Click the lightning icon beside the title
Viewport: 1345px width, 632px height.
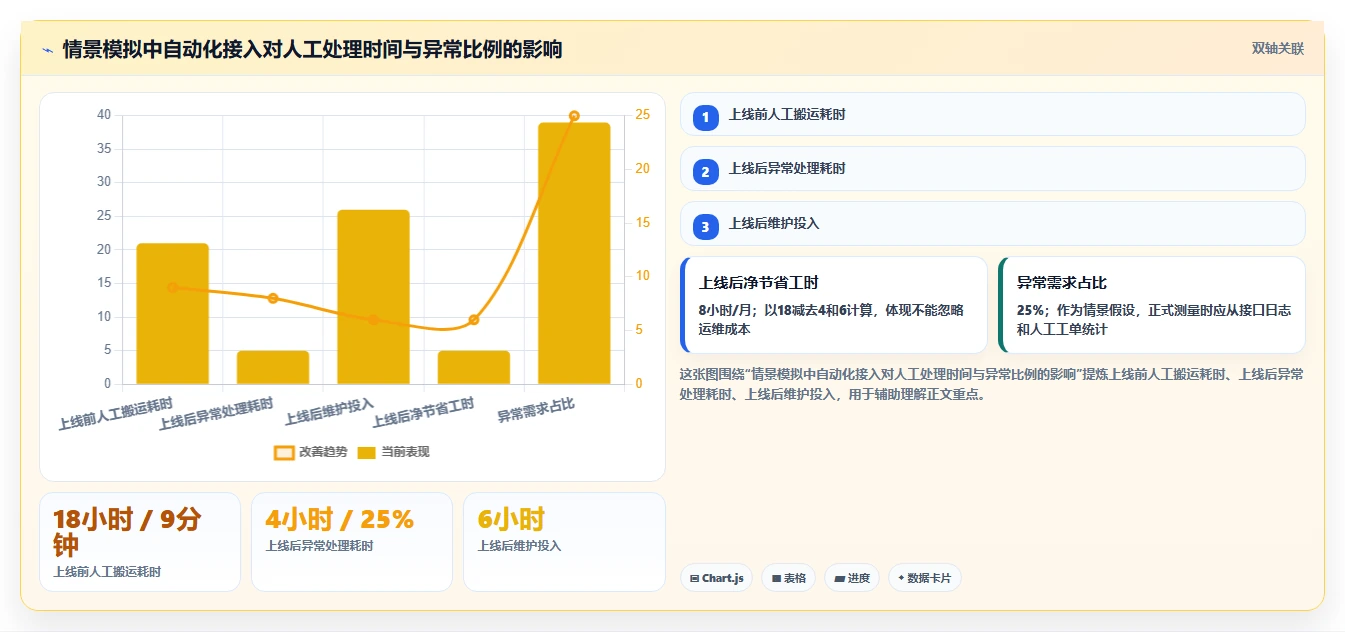(47, 49)
